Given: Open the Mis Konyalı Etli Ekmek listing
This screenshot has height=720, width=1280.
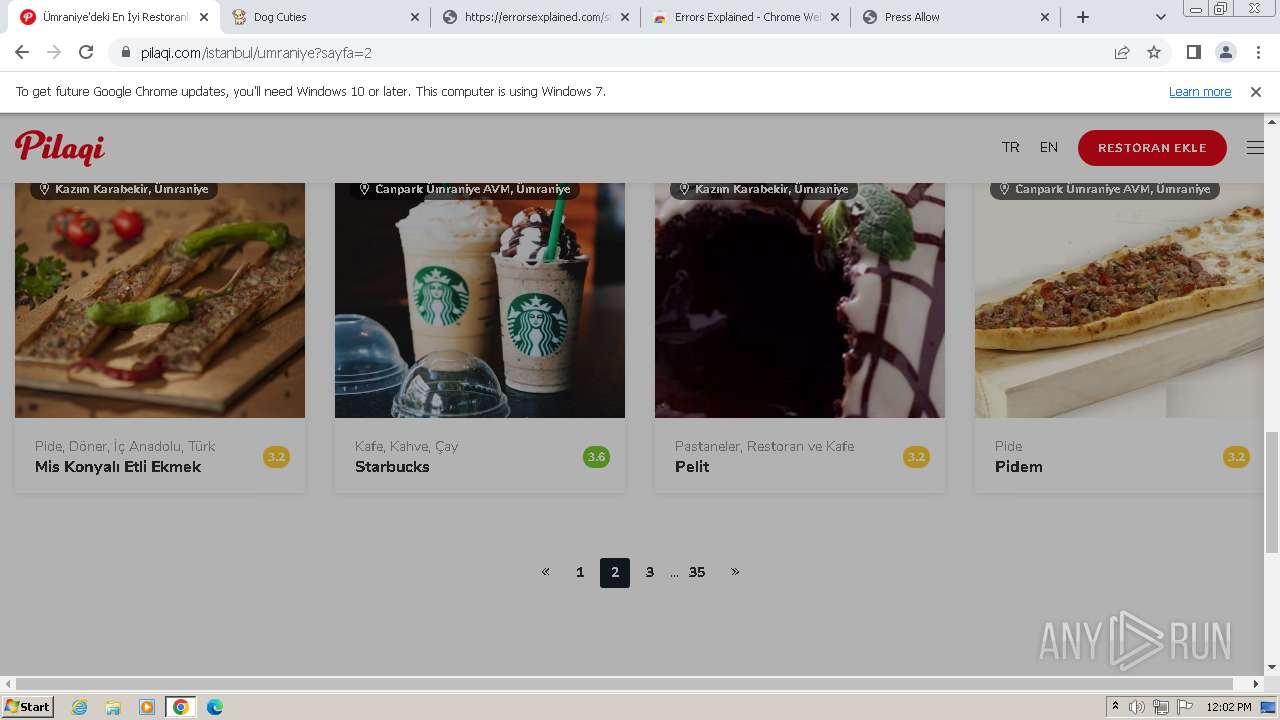Looking at the screenshot, I should click(x=118, y=467).
